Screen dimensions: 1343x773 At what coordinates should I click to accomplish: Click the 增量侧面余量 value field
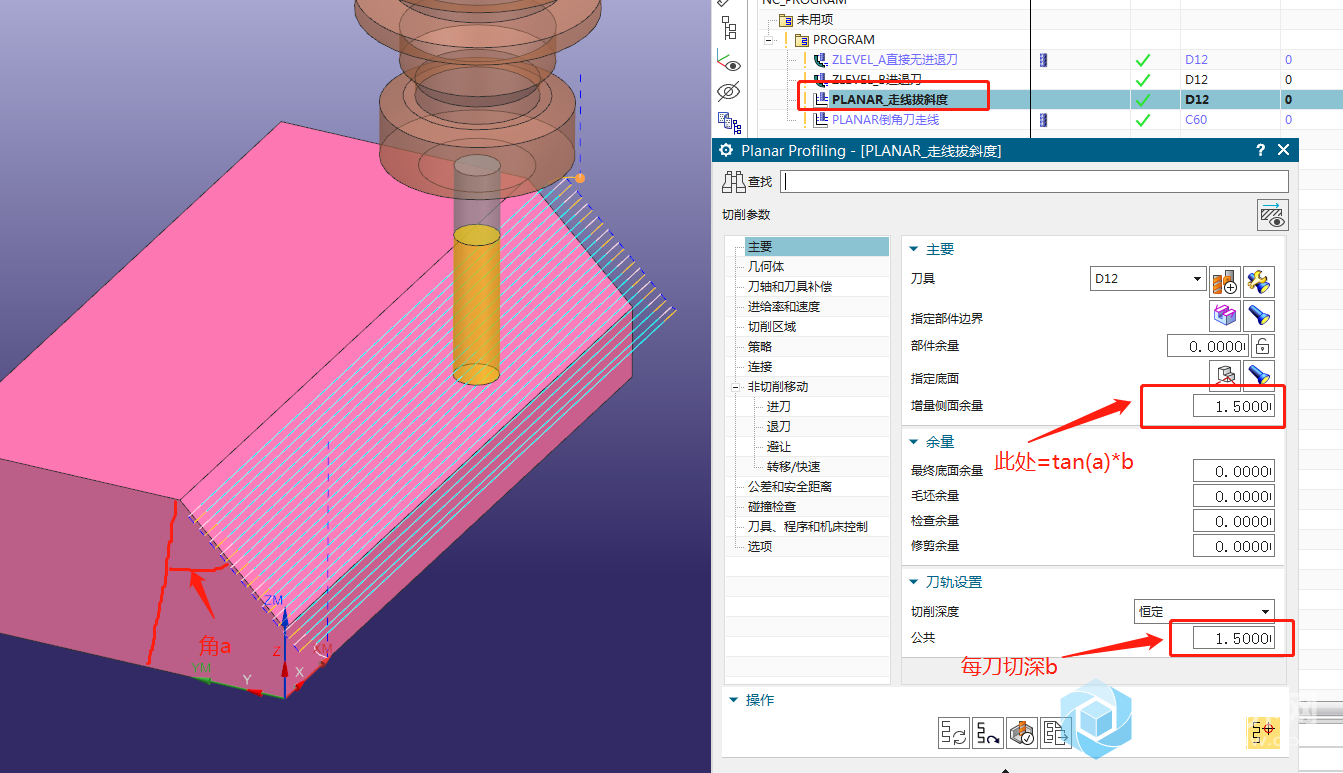(x=1234, y=407)
